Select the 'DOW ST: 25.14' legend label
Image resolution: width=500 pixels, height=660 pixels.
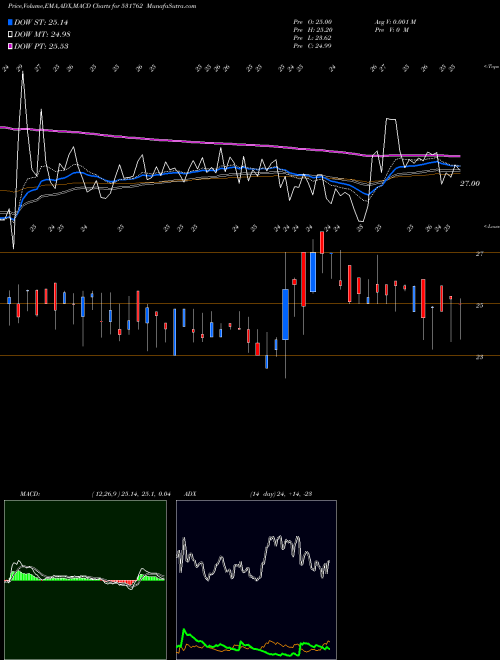click(x=41, y=22)
